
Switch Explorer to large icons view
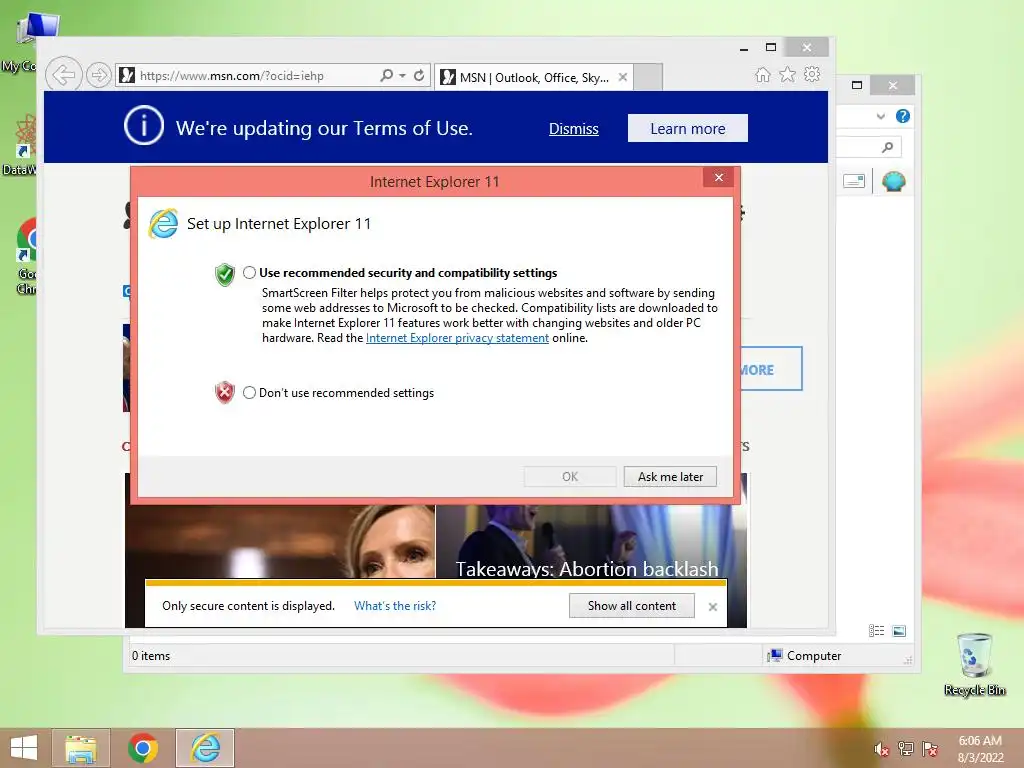pos(899,630)
